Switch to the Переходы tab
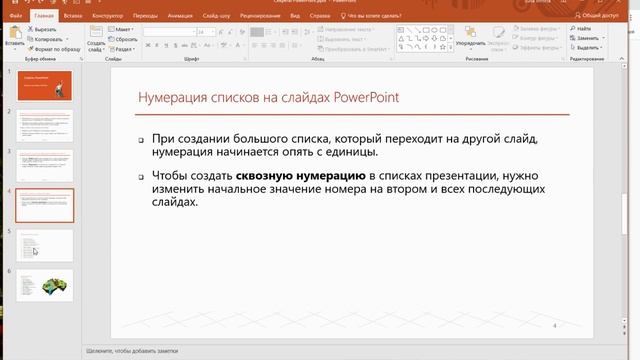This screenshot has width=640, height=360. click(145, 16)
